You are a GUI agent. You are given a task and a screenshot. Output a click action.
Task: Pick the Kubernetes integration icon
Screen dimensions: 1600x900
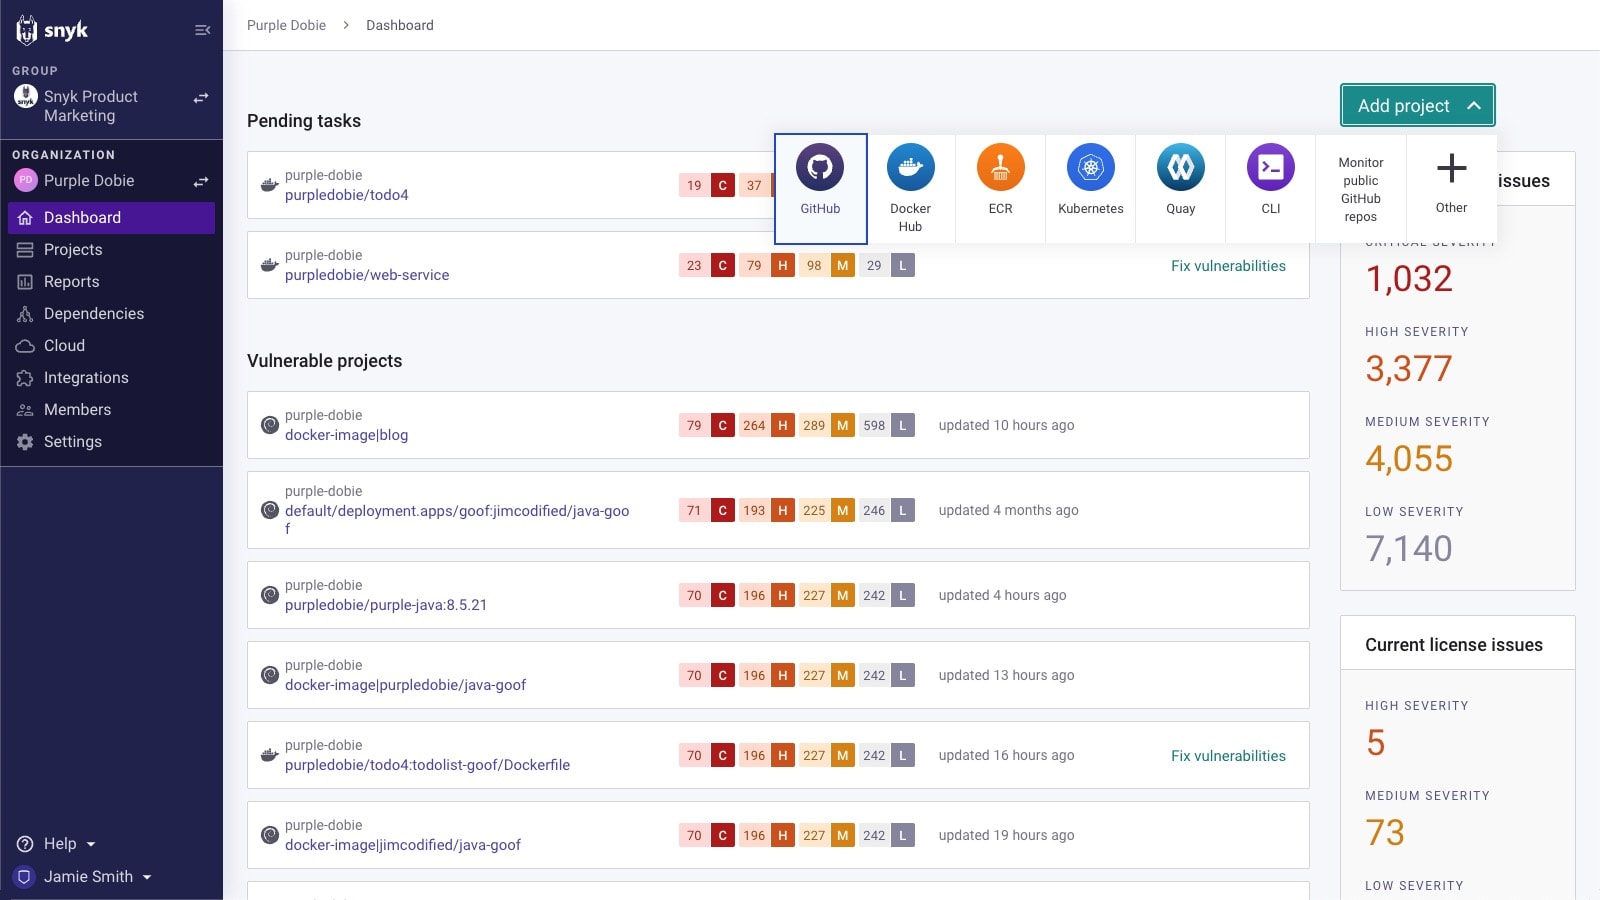point(1090,168)
